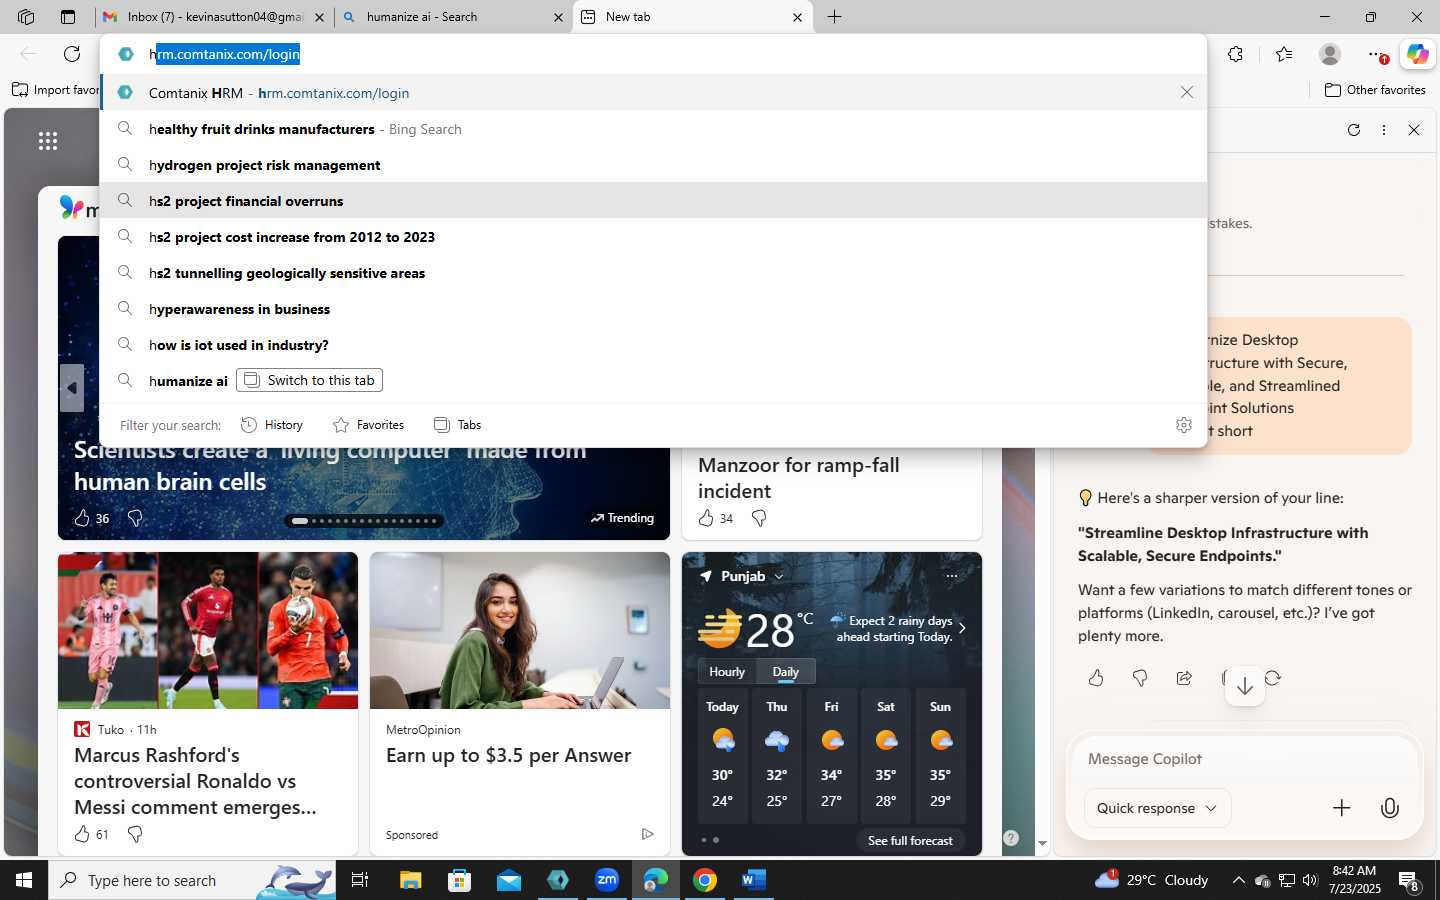Refresh the page using the reload icon

coord(72,54)
